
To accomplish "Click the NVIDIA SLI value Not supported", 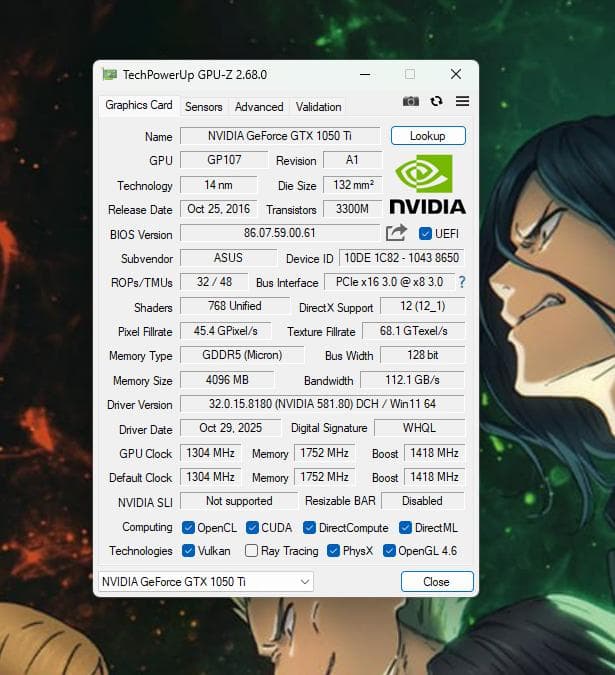I will pos(239,501).
